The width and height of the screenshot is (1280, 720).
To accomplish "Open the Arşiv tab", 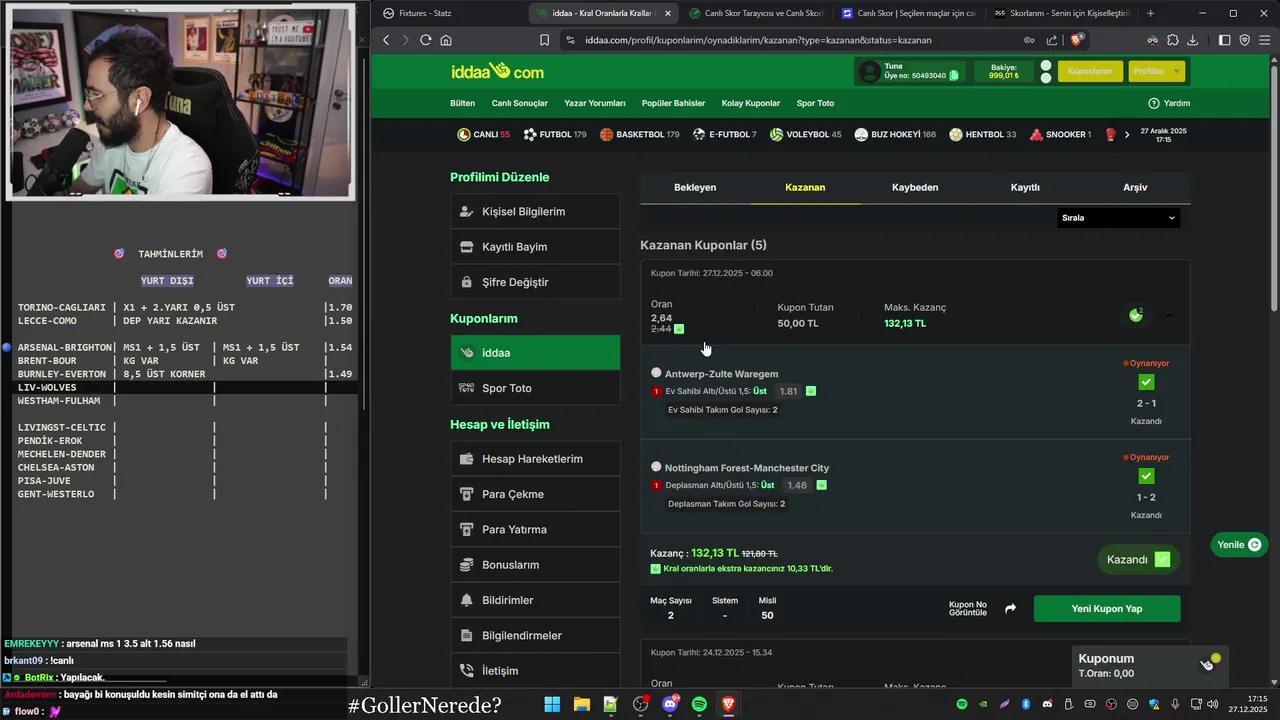I will click(x=1135, y=187).
